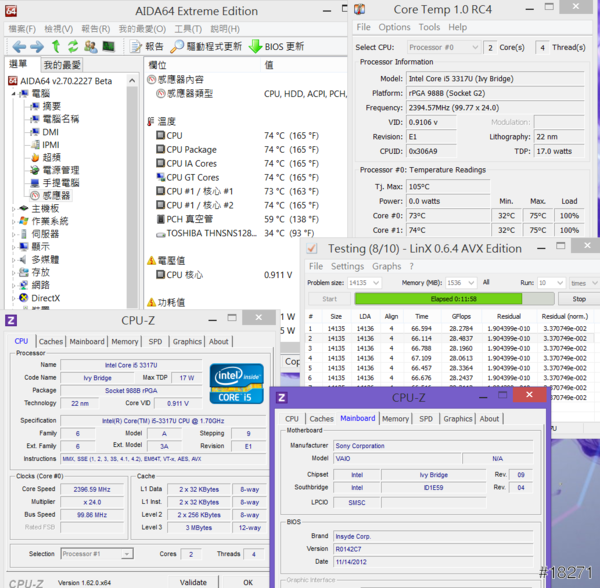Expand the 主機板 tree node
The image size is (600, 588).
[x=12, y=209]
